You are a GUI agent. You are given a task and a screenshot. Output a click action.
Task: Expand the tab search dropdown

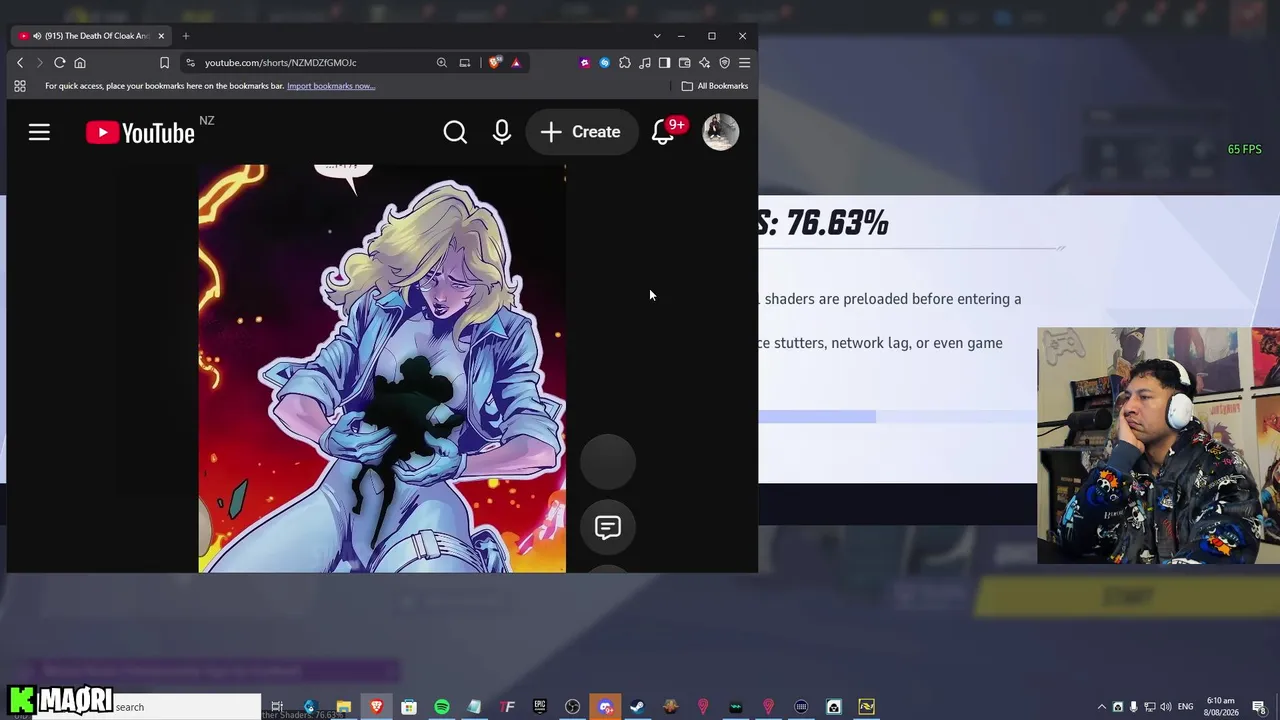657,36
